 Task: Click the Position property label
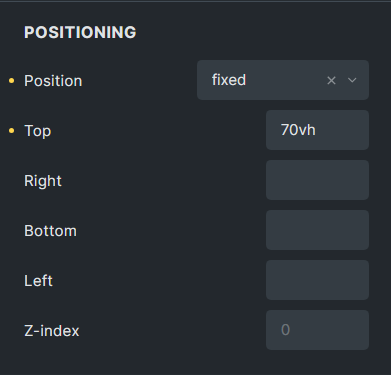pyautogui.click(x=53, y=81)
